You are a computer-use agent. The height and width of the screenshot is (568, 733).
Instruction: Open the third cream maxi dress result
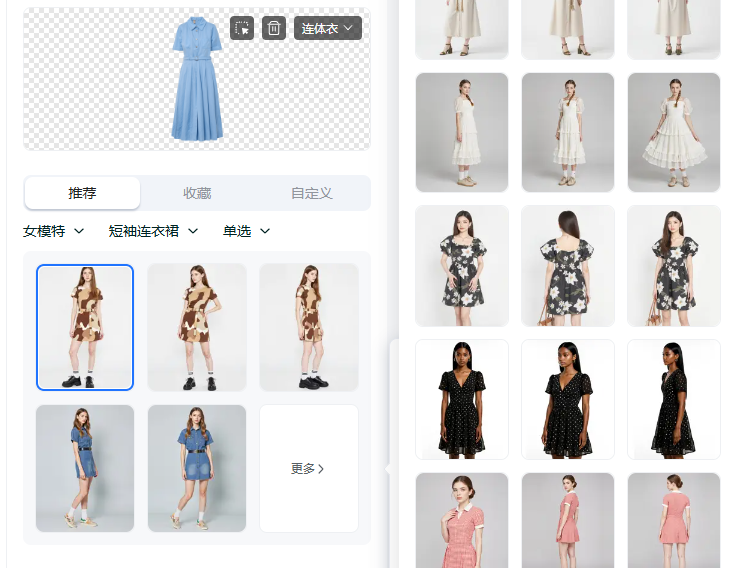(674, 29)
